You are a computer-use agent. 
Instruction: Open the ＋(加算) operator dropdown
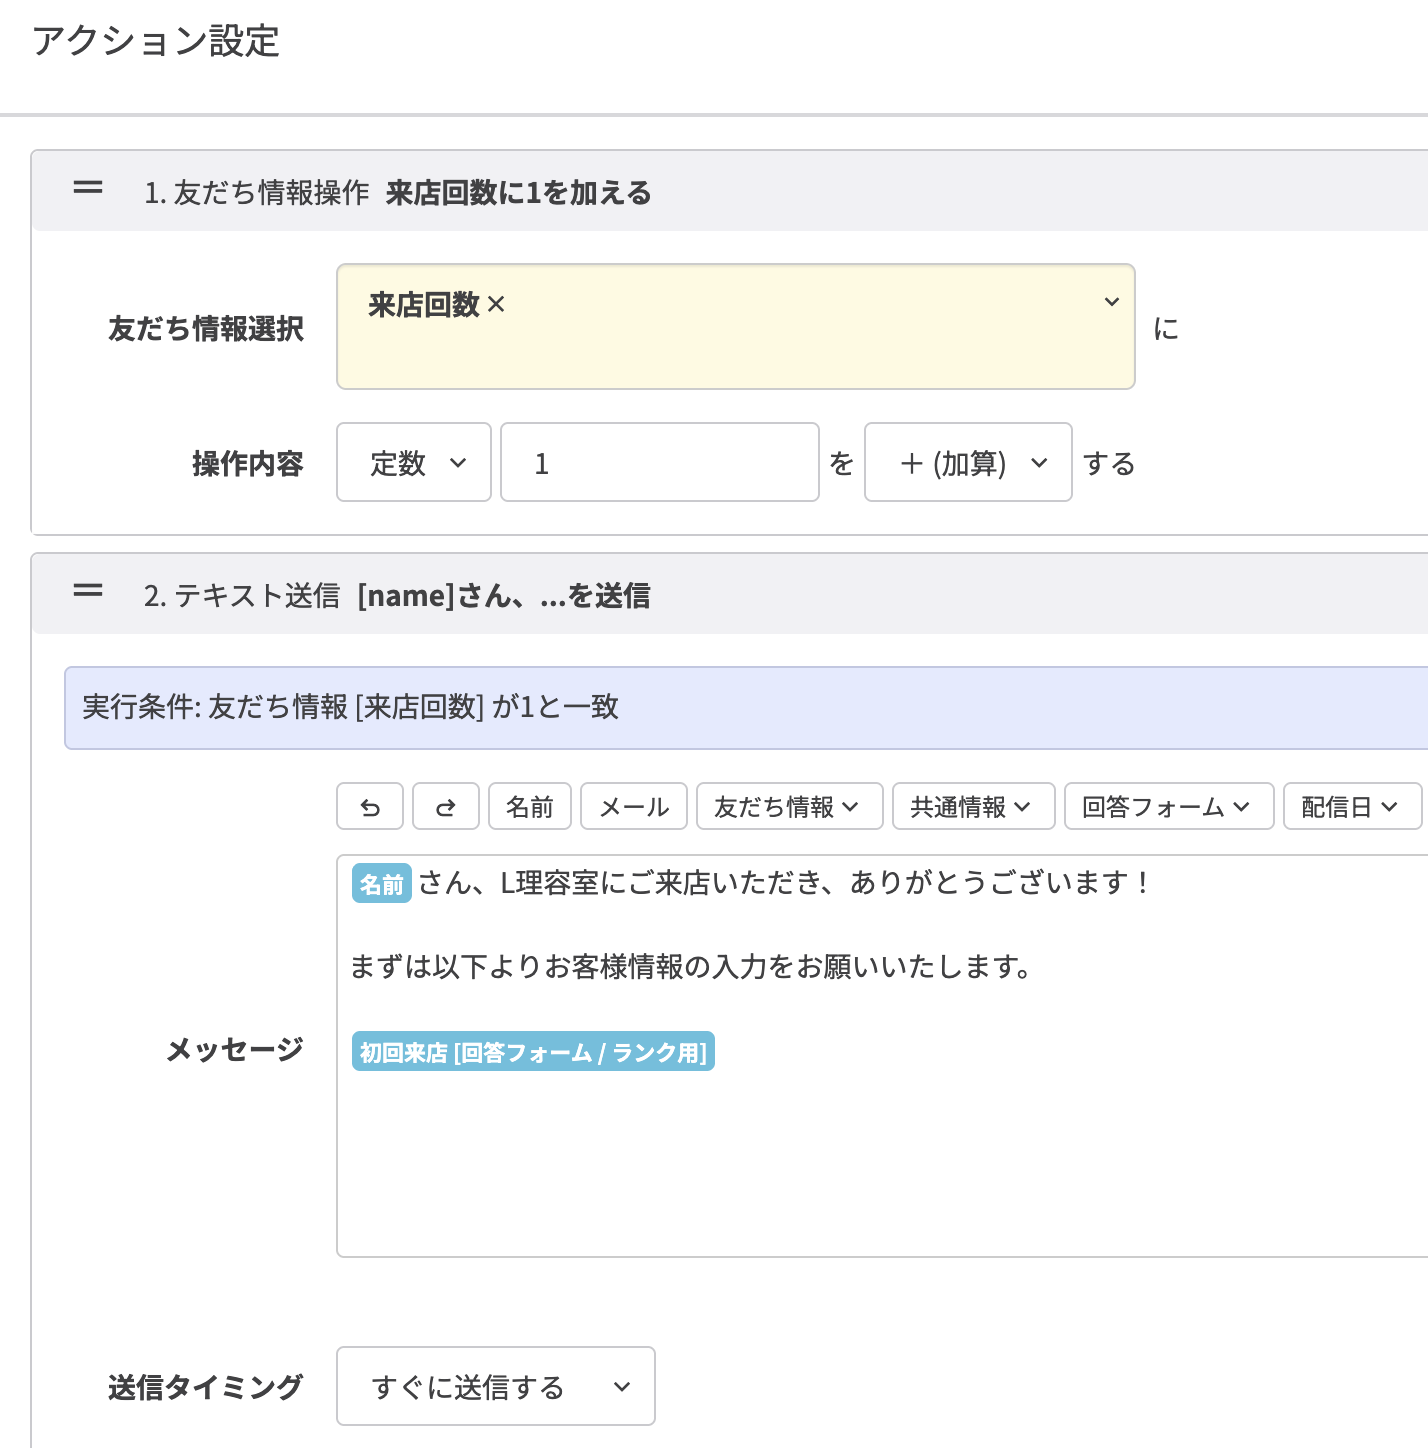pos(968,462)
